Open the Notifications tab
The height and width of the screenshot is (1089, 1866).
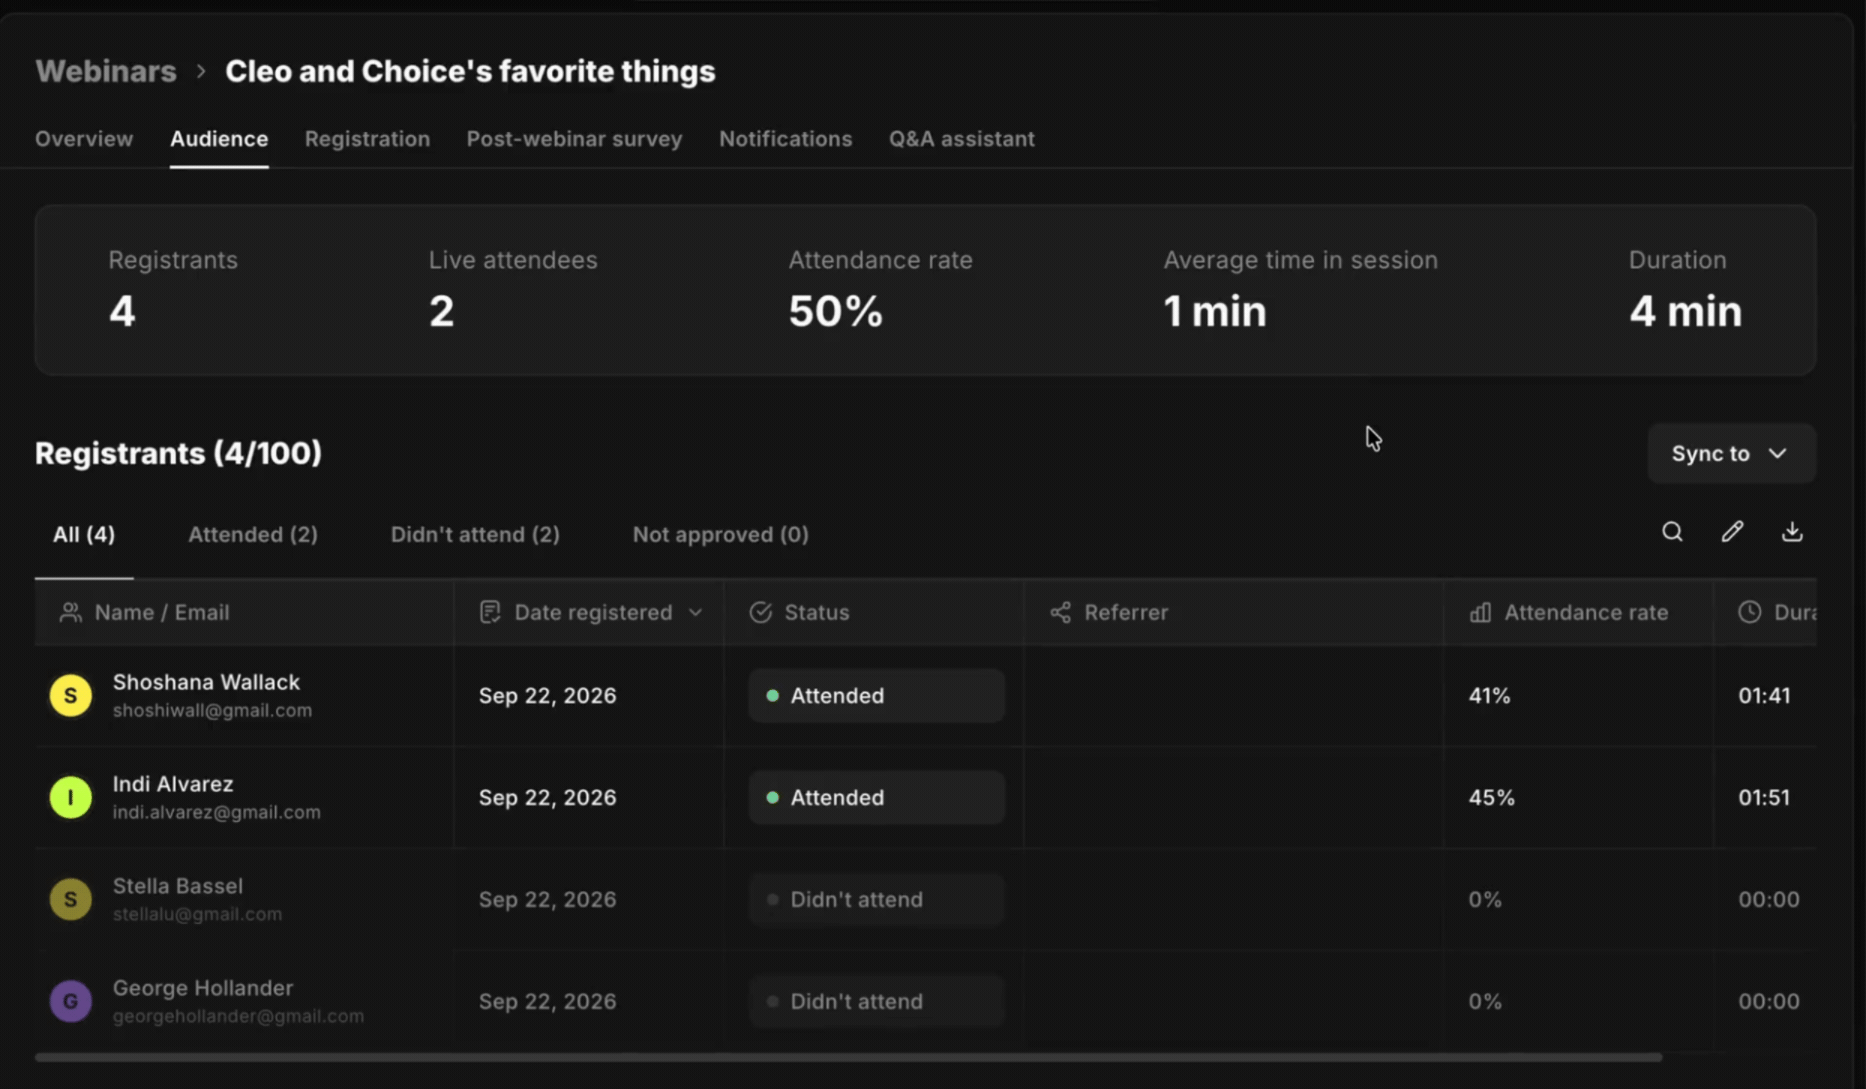[786, 139]
